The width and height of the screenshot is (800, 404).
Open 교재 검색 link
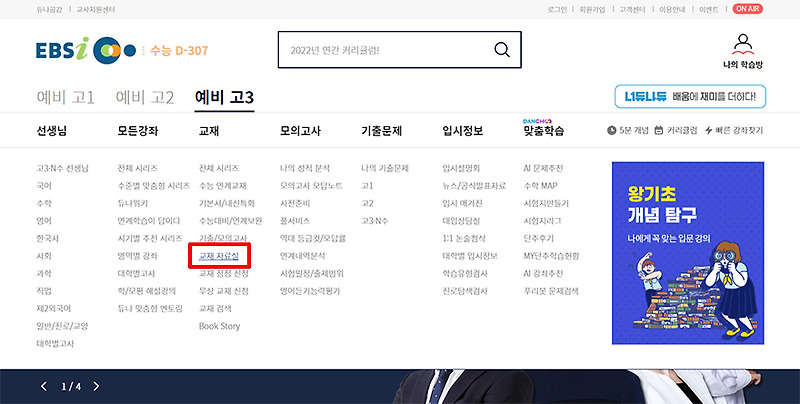pos(215,309)
